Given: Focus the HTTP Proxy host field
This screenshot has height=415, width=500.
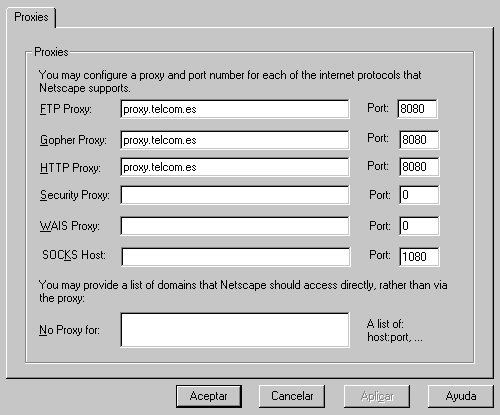Looking at the screenshot, I should coord(235,167).
